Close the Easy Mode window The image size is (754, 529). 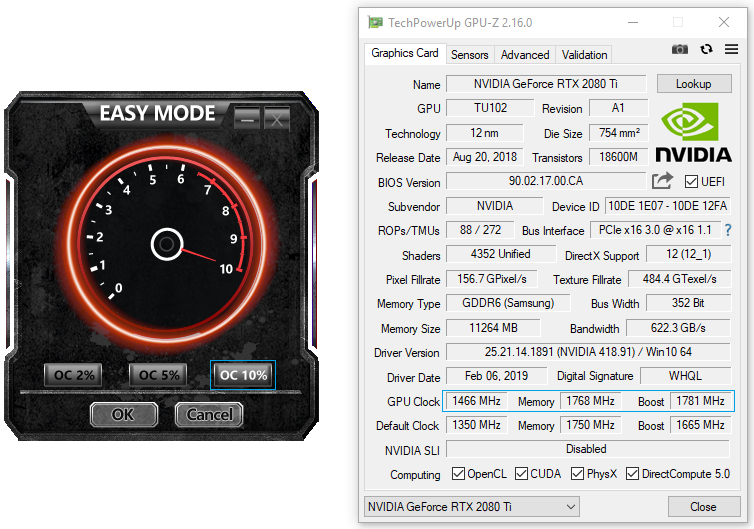coord(276,119)
